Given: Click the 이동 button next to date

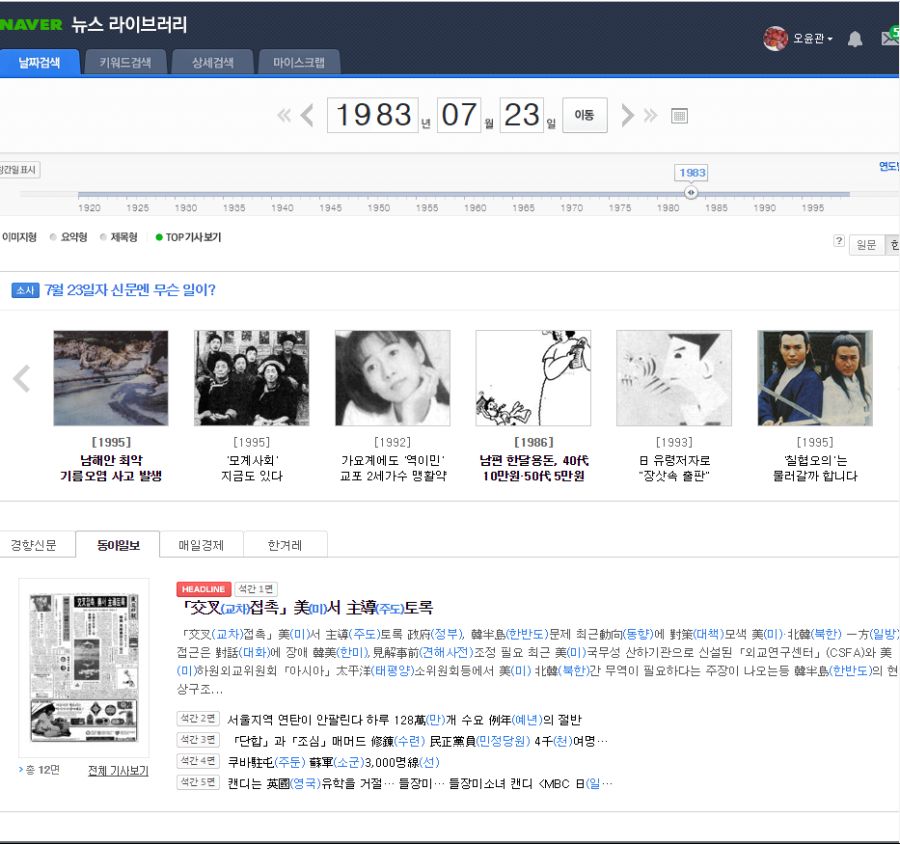Looking at the screenshot, I should pyautogui.click(x=584, y=115).
